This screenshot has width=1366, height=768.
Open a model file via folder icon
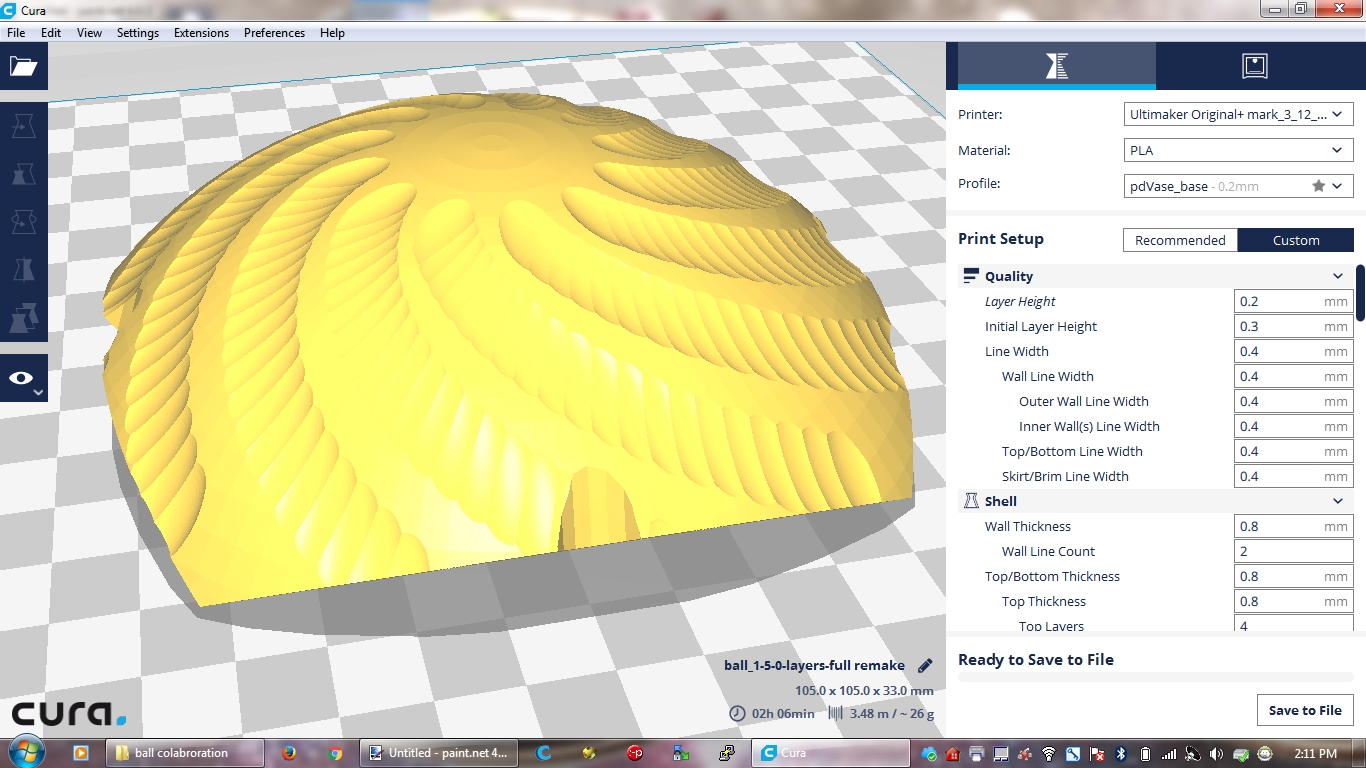23,67
